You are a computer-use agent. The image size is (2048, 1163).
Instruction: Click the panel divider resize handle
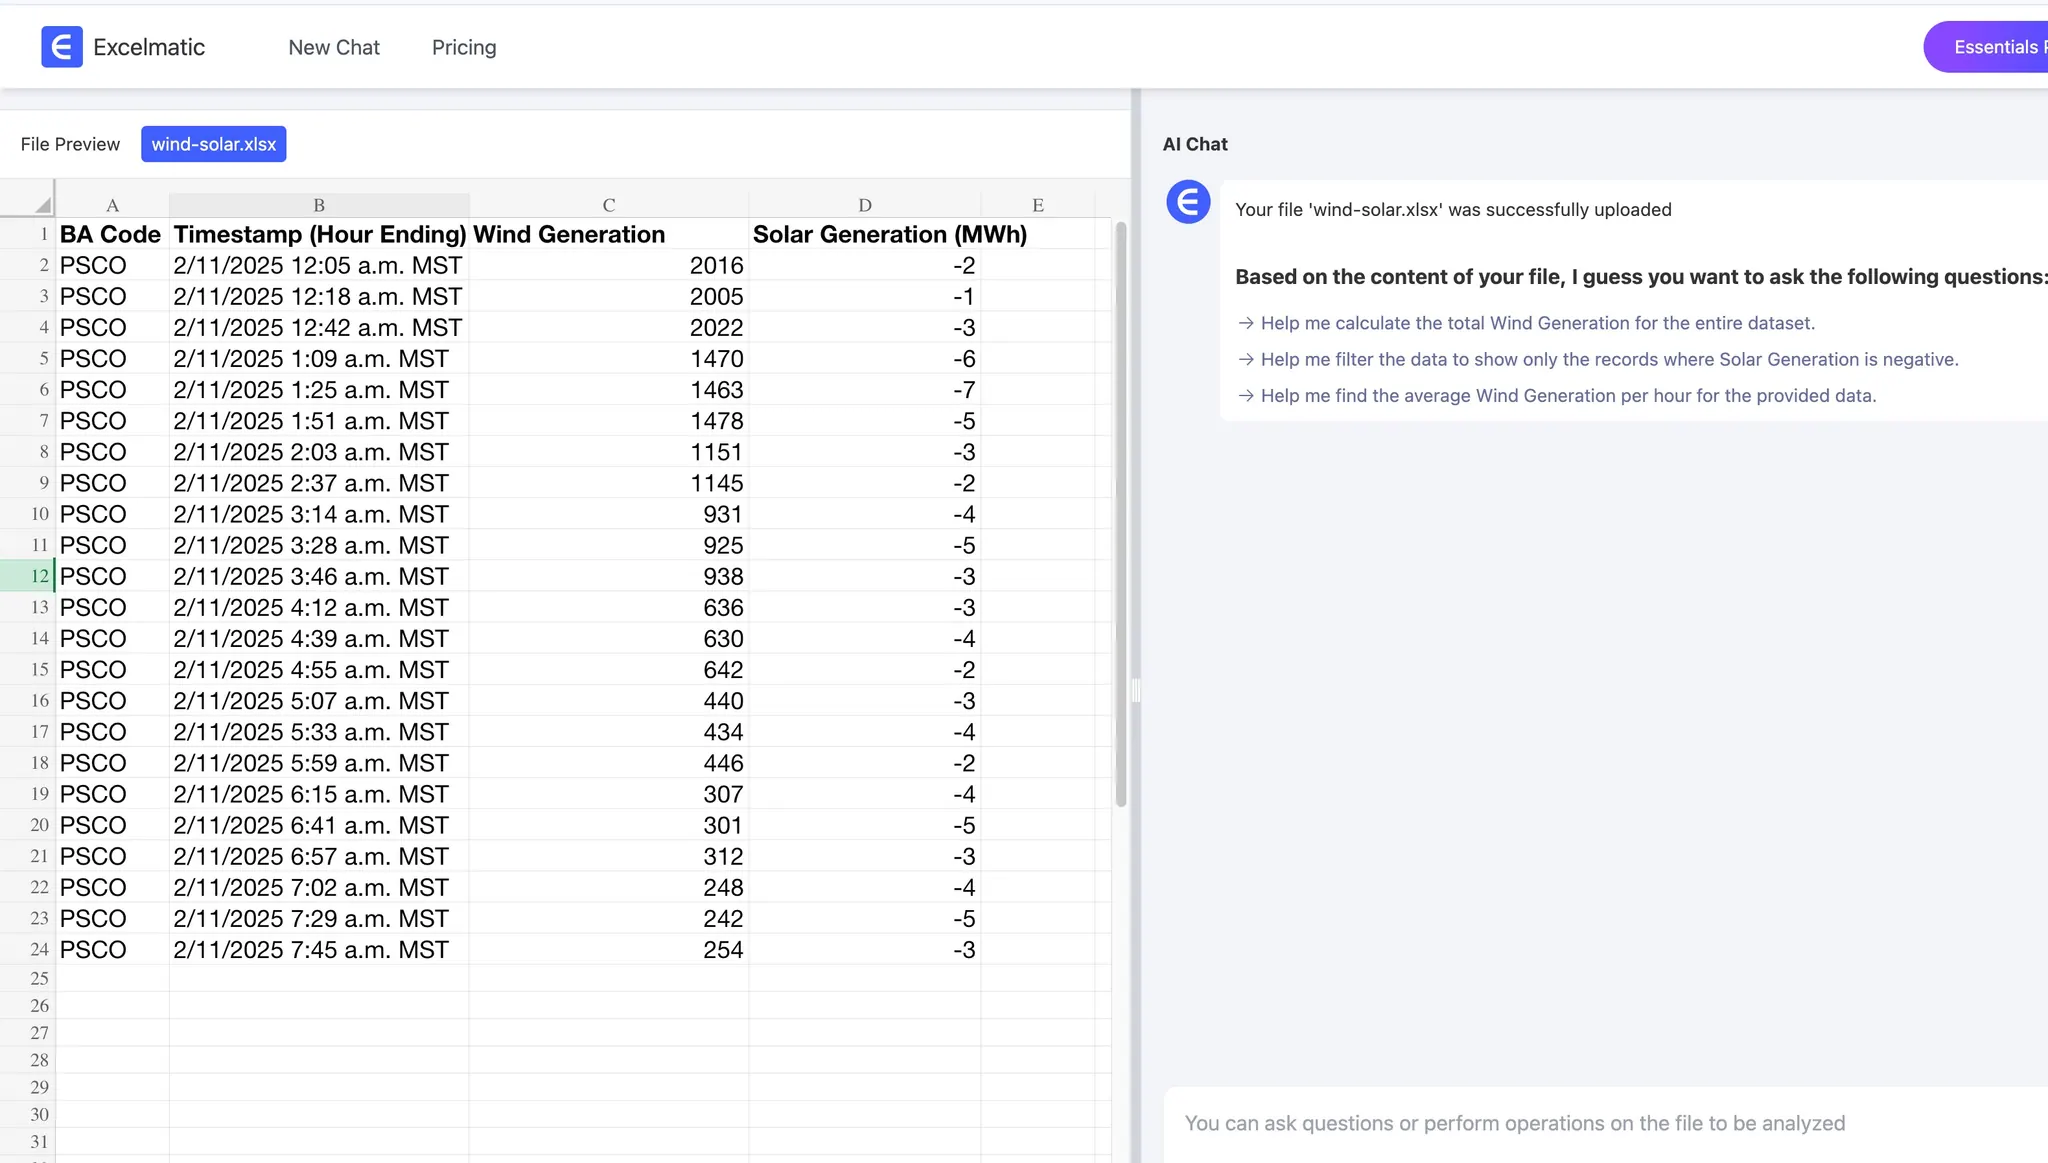point(1136,690)
